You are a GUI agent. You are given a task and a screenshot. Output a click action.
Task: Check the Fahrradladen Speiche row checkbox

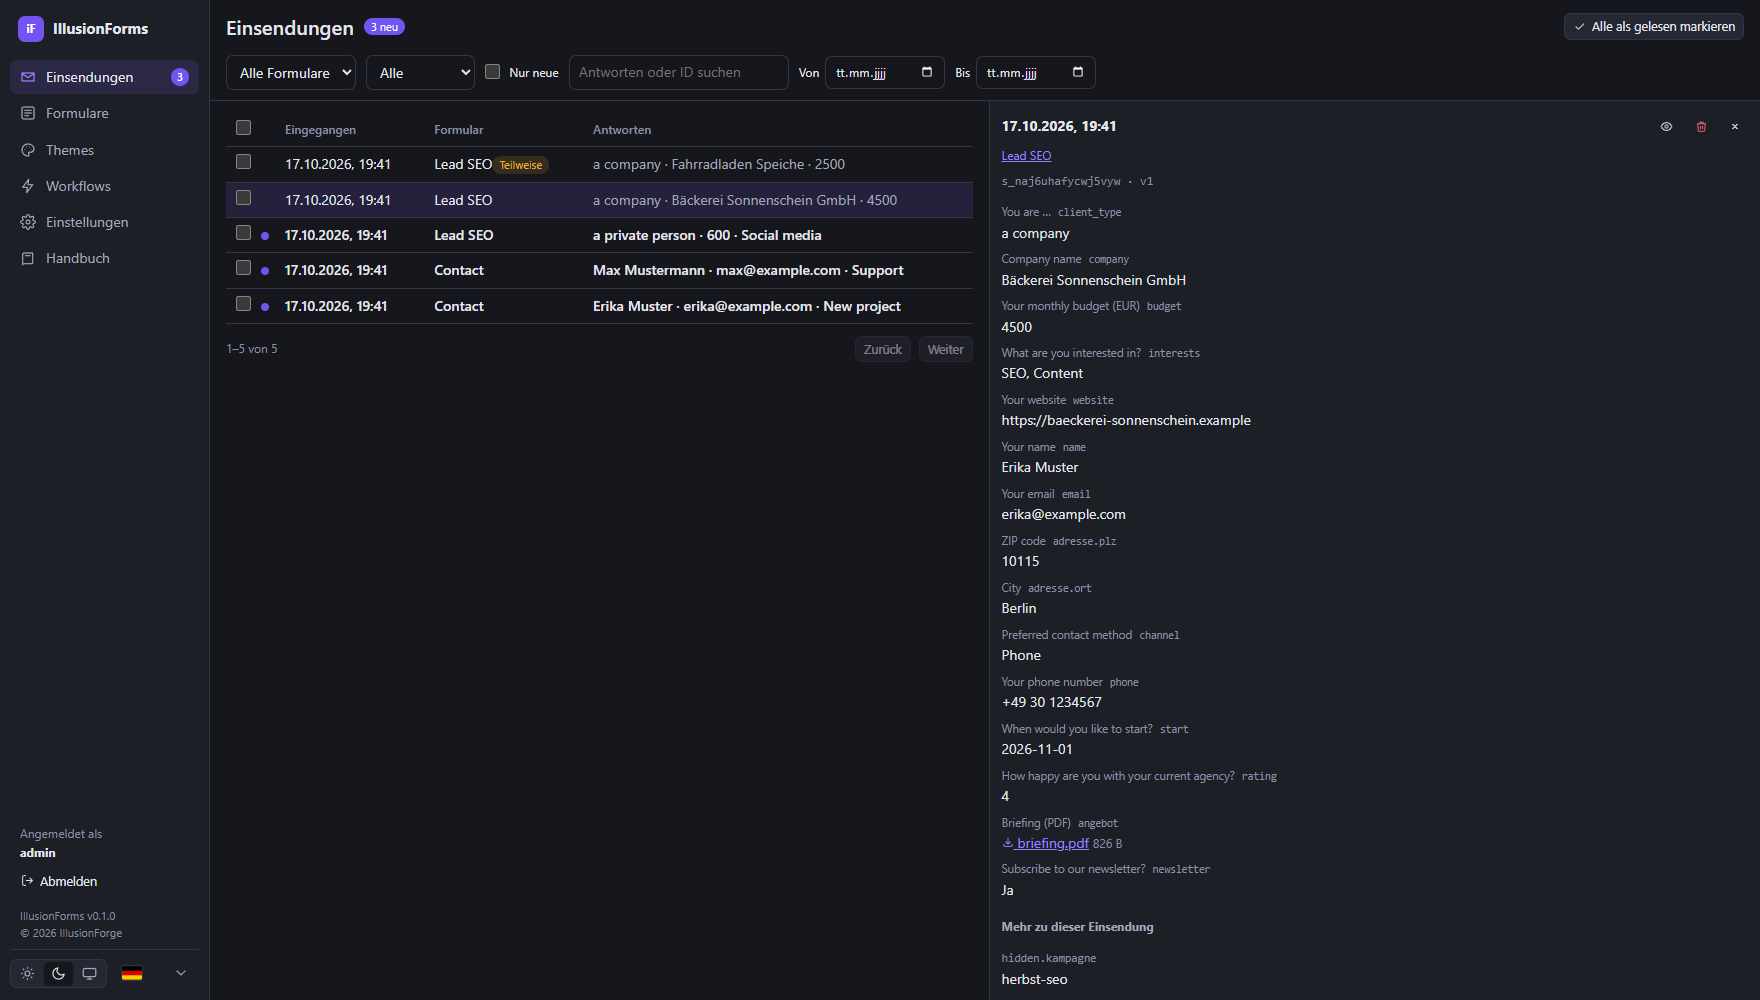[243, 162]
